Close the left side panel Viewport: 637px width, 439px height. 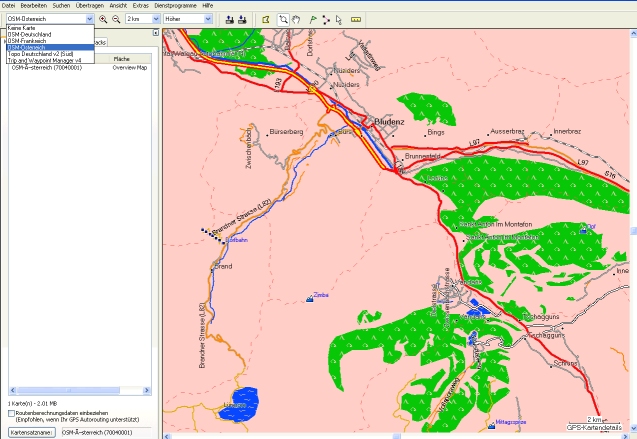coord(156,33)
